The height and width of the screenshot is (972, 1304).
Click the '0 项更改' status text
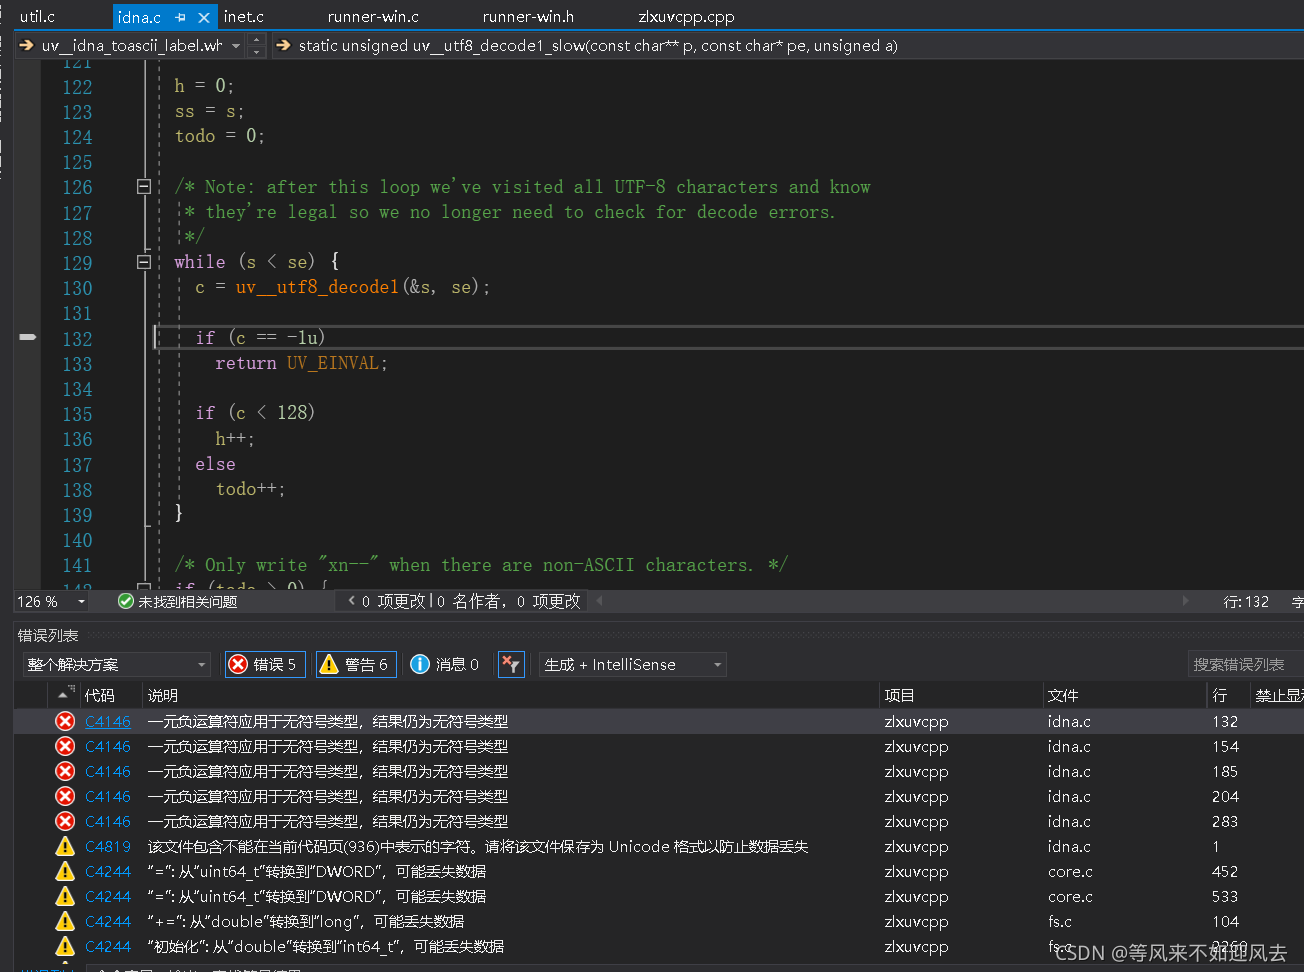[392, 601]
